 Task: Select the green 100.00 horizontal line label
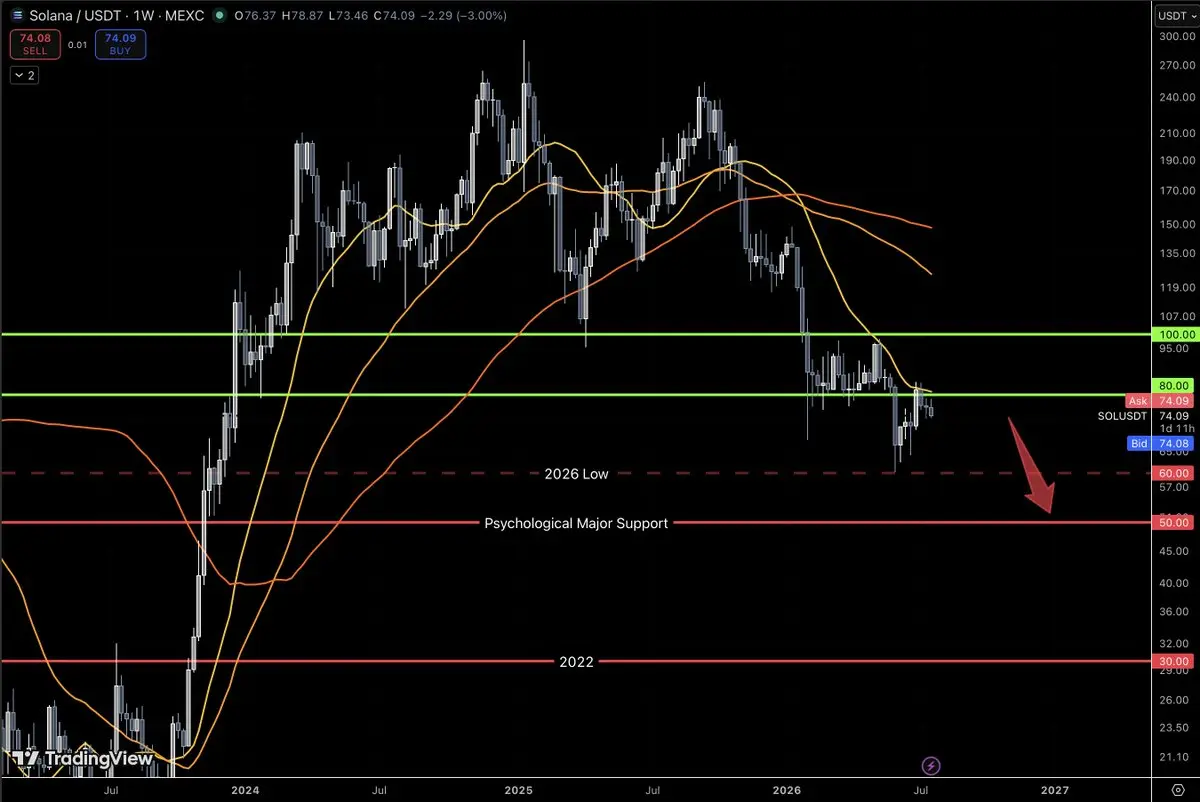click(x=1174, y=334)
